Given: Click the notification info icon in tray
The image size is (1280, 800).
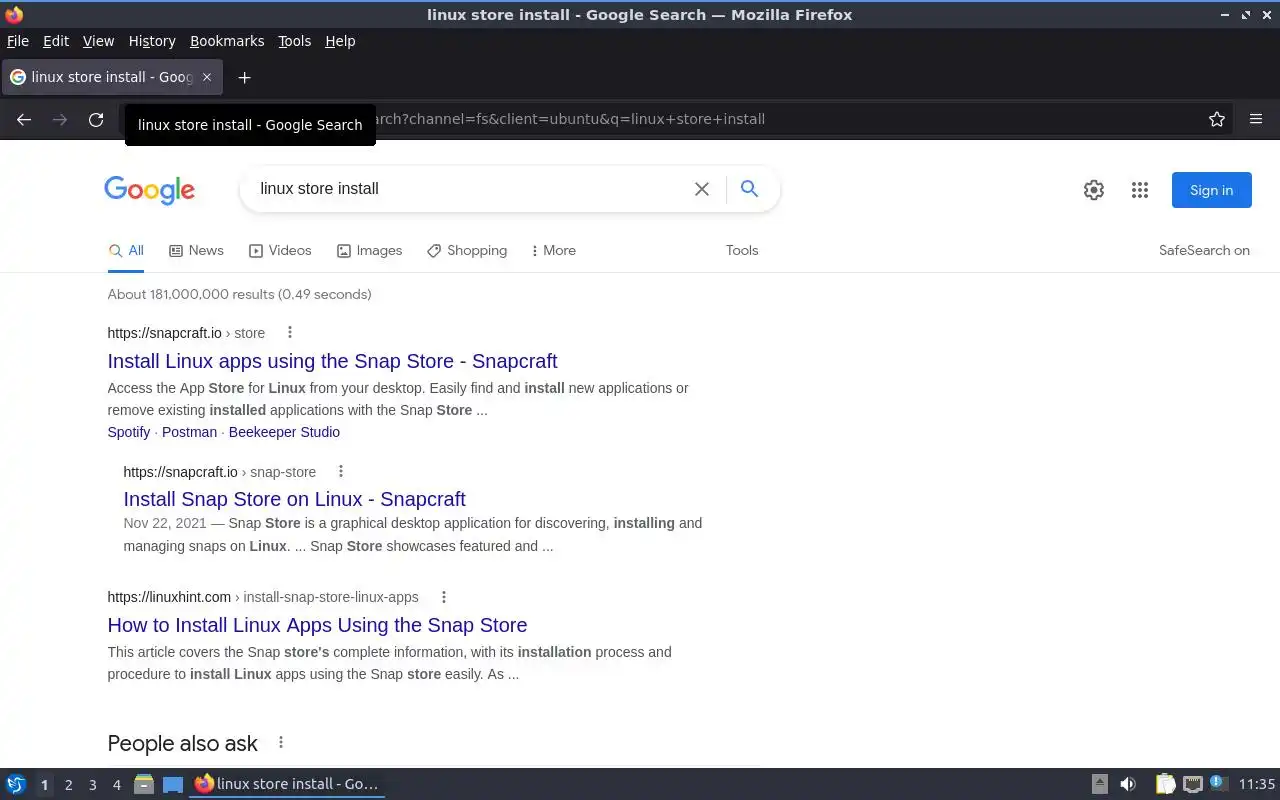Looking at the screenshot, I should tap(1218, 783).
